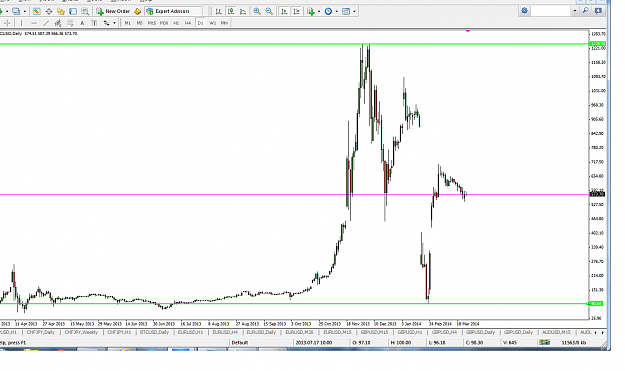
Task: Switch chart to M15 timeframe
Action: tap(151, 23)
